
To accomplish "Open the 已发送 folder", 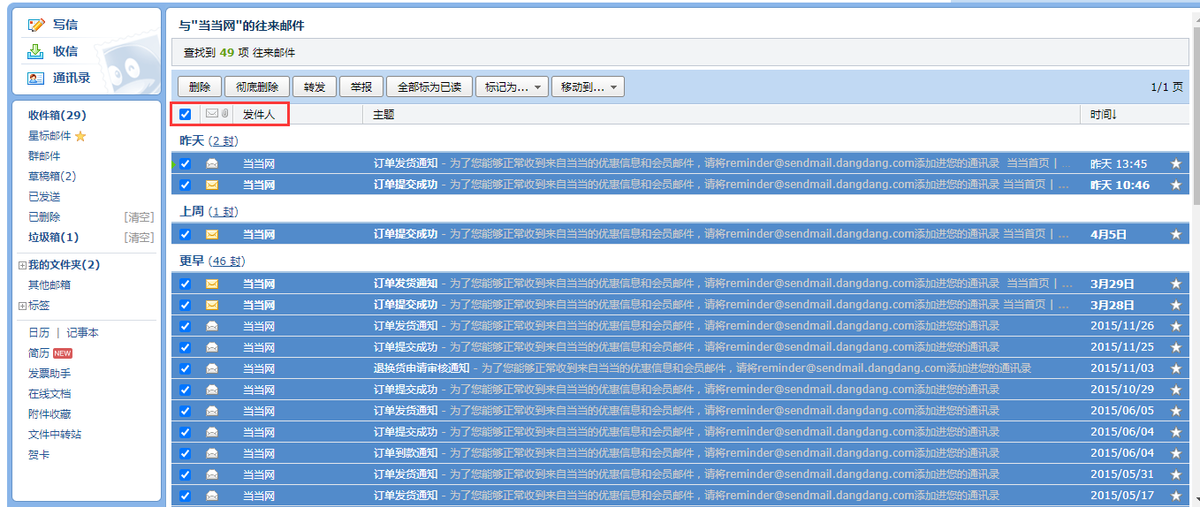I will 44,197.
